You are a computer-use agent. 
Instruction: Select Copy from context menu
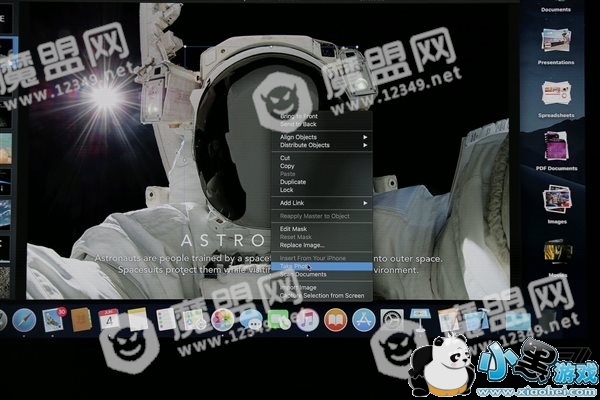pyautogui.click(x=322, y=166)
